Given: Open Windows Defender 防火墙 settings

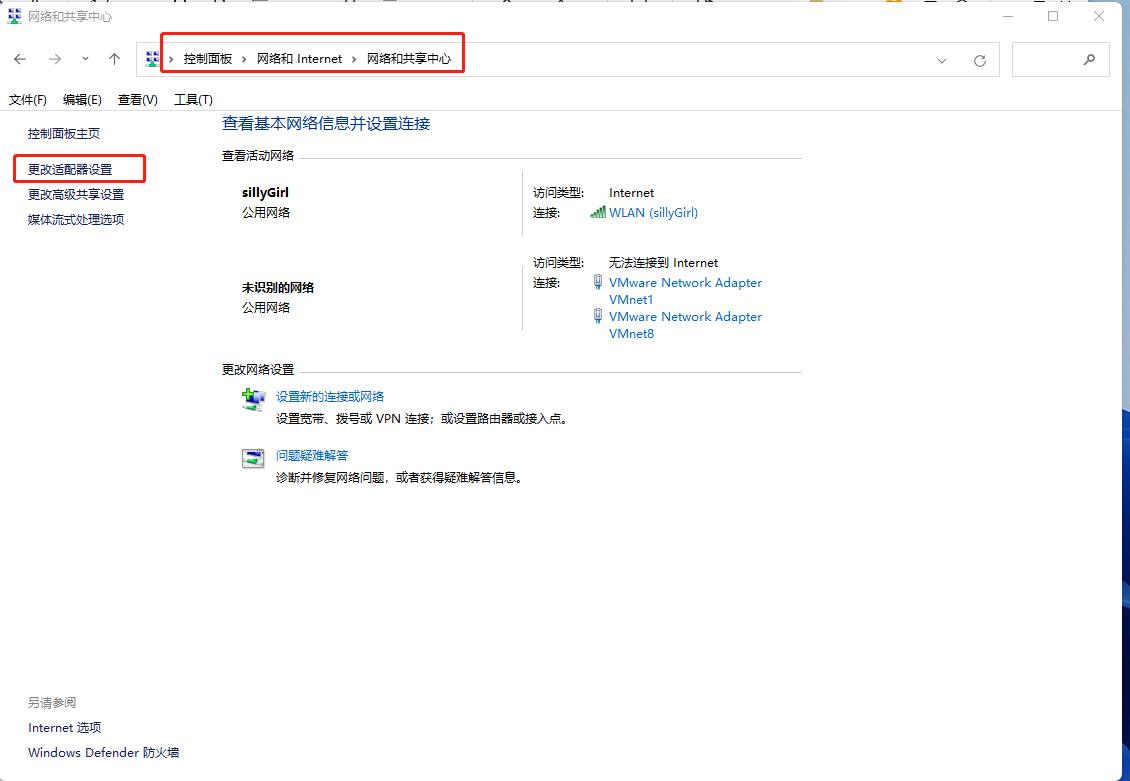Looking at the screenshot, I should (102, 752).
